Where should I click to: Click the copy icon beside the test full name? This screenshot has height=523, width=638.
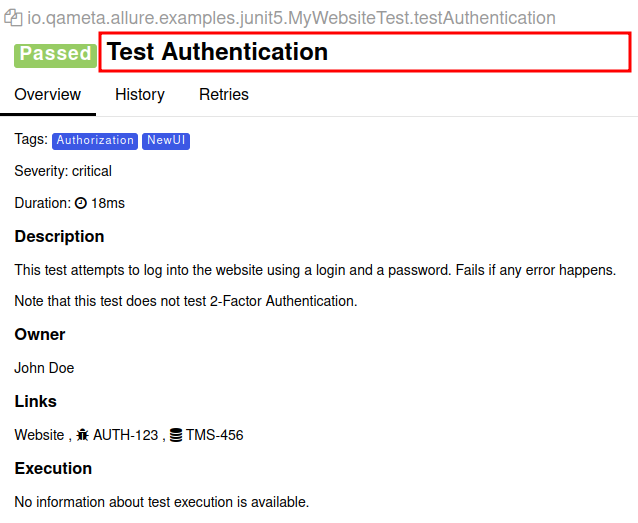[x=14, y=18]
